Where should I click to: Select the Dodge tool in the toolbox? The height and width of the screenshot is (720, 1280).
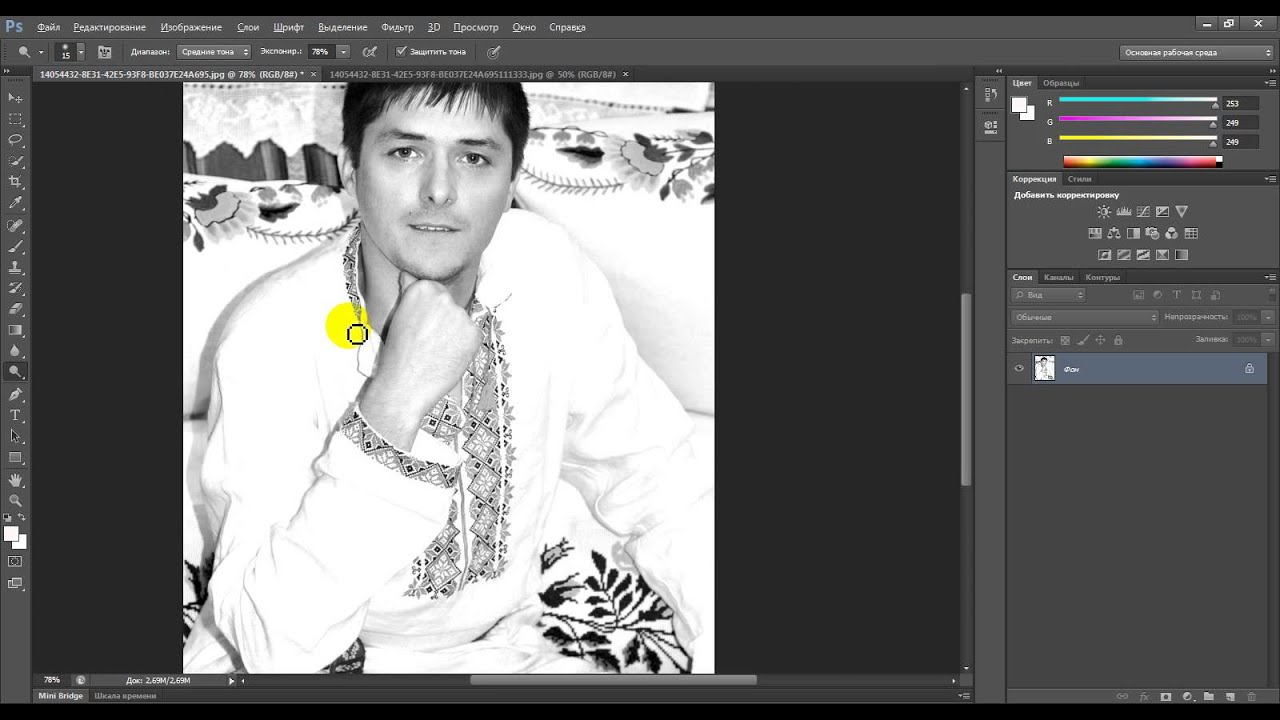click(x=15, y=372)
